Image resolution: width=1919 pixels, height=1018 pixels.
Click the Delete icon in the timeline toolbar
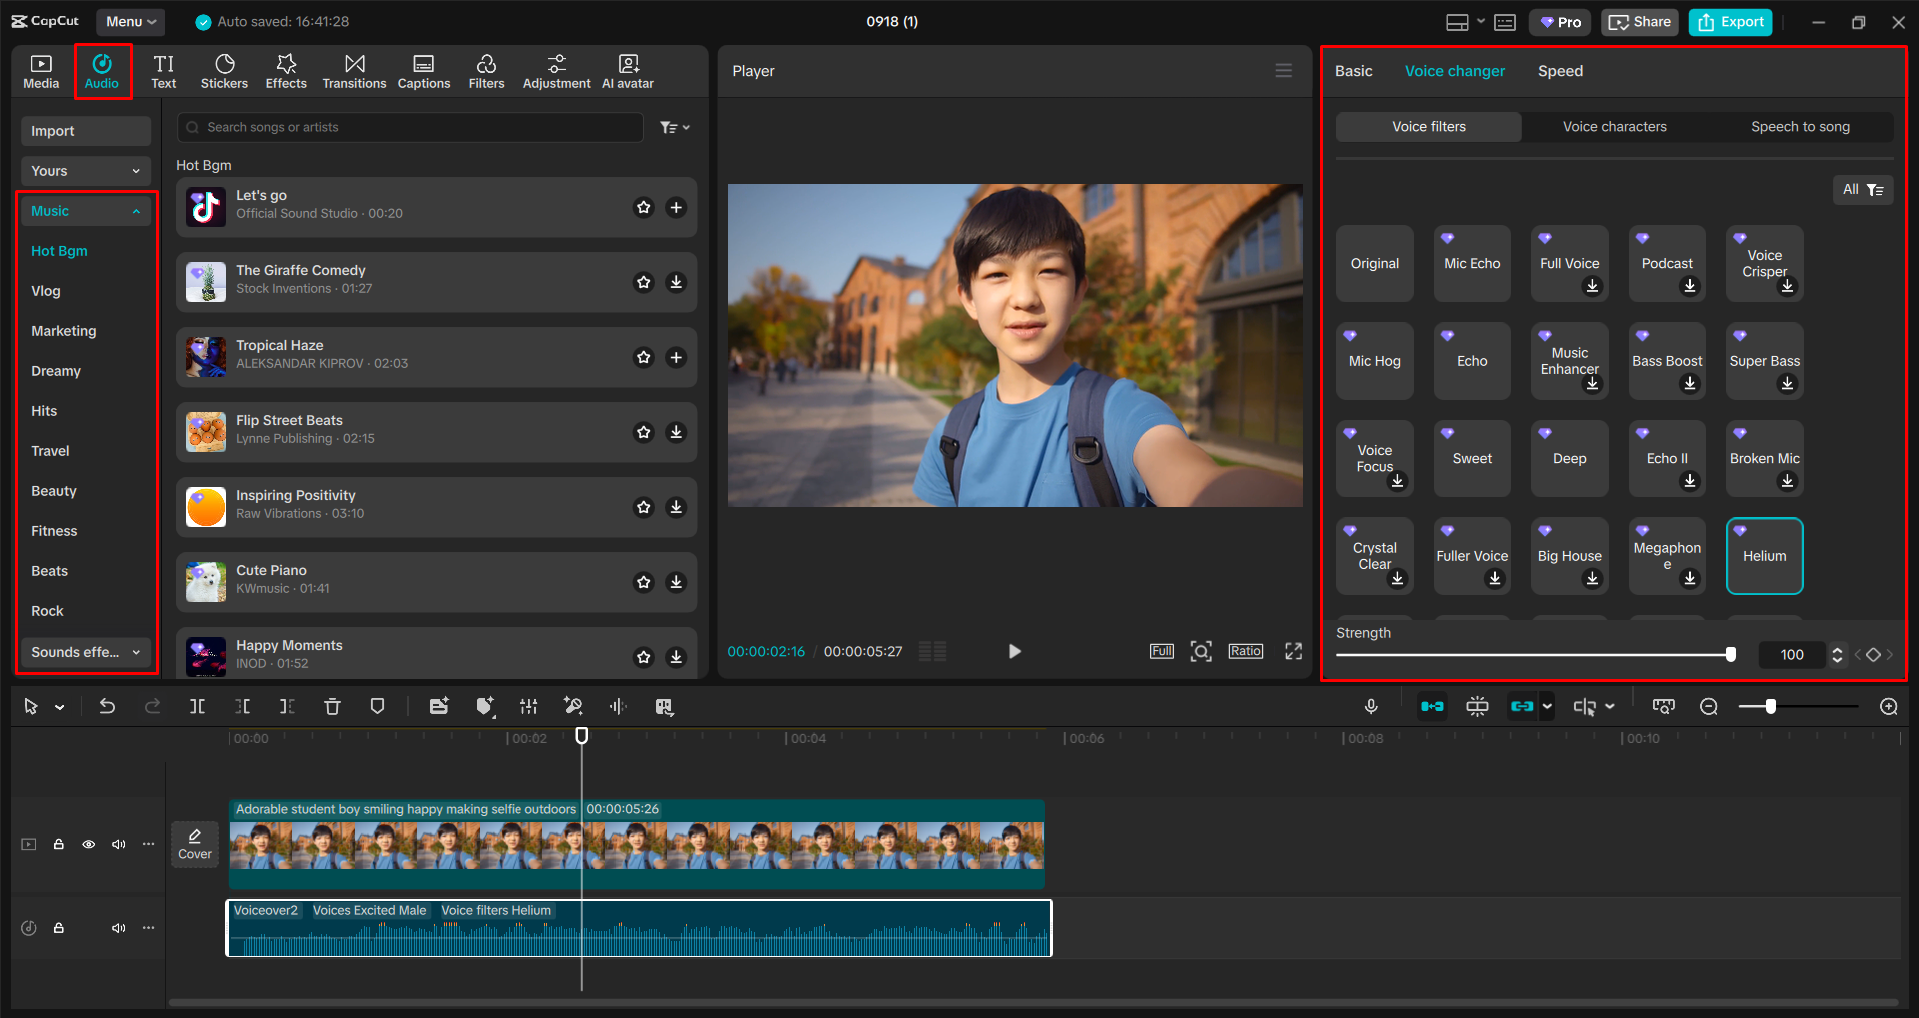click(332, 706)
